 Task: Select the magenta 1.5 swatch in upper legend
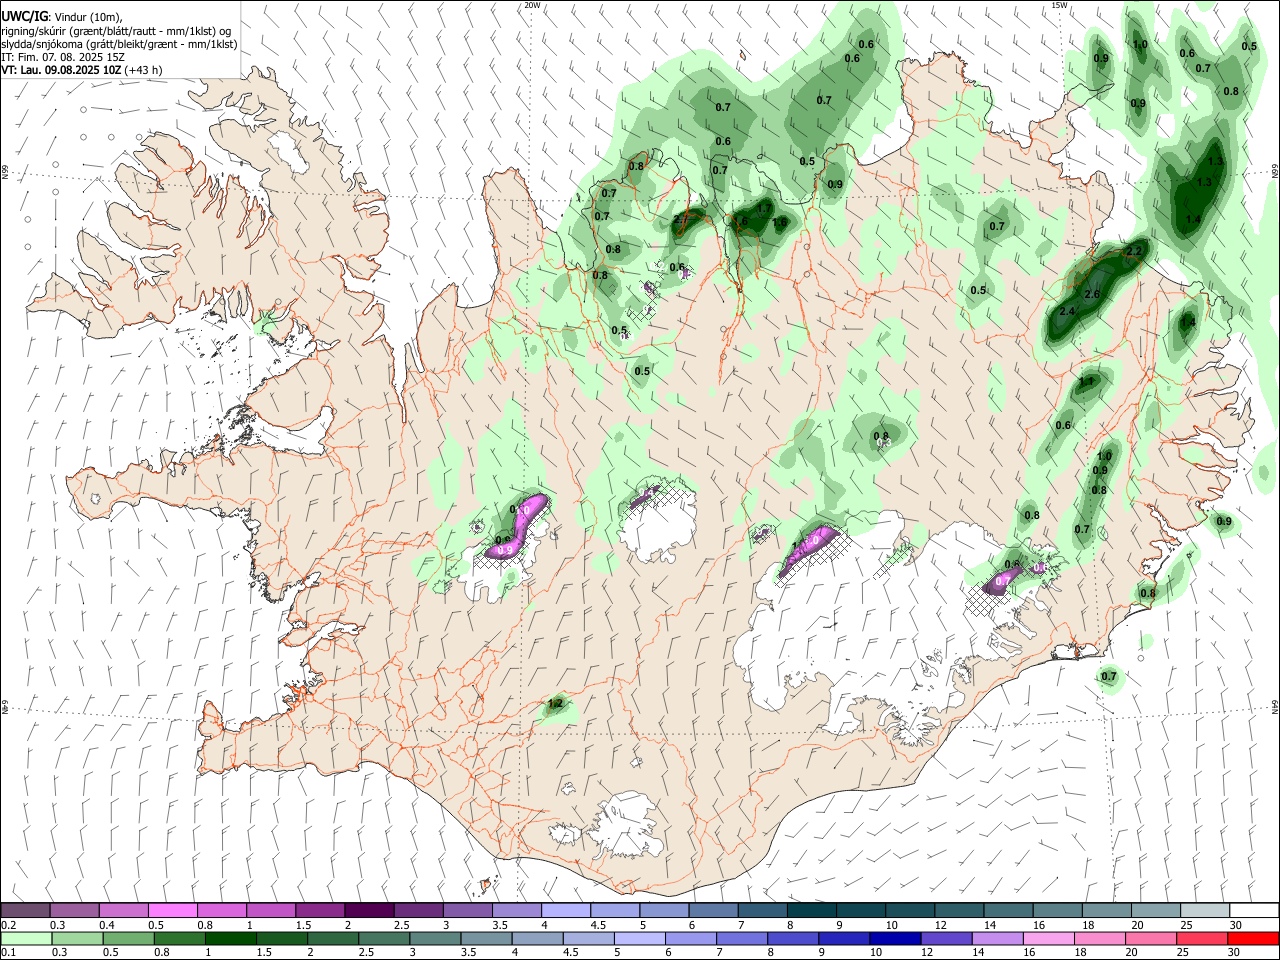coord(320,911)
